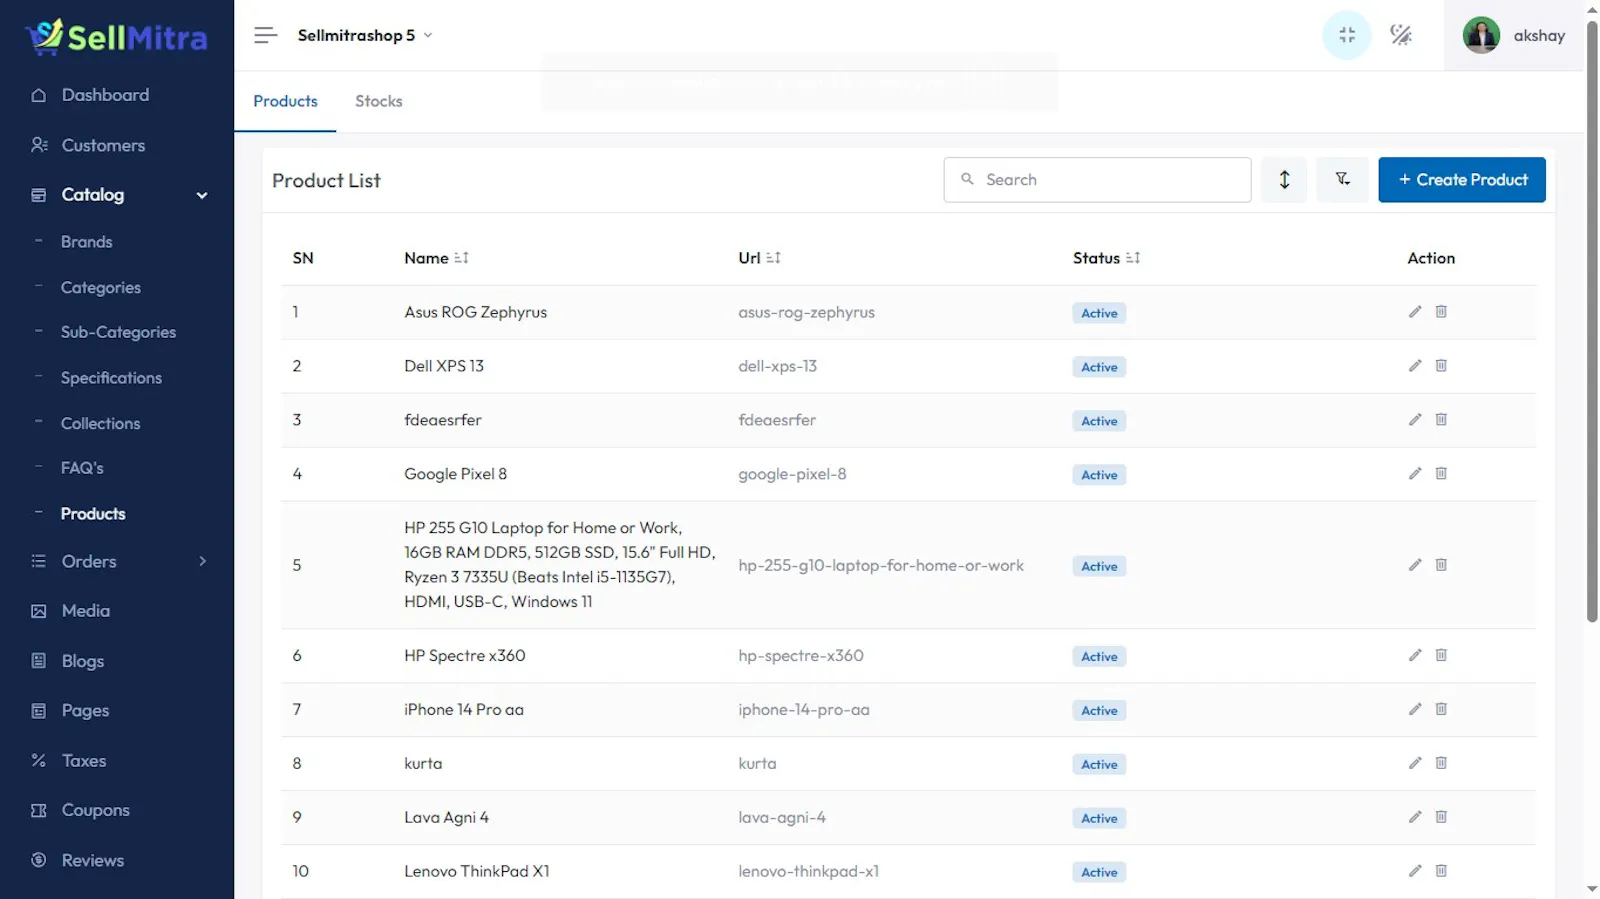Open the filter icon button
Screen dimensions: 1600x899
pos(1342,180)
